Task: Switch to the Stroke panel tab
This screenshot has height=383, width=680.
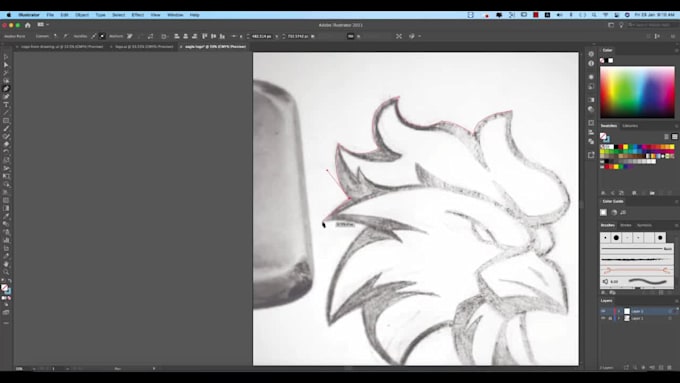Action: point(625,226)
